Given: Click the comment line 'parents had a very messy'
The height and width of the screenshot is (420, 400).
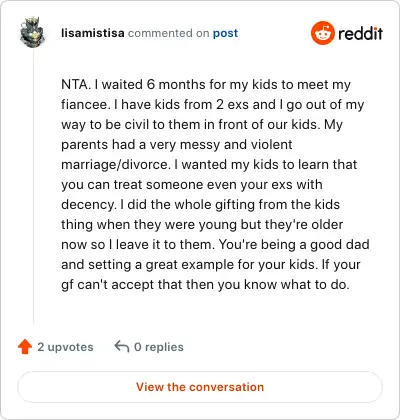Looking at the screenshot, I should pyautogui.click(x=177, y=145).
